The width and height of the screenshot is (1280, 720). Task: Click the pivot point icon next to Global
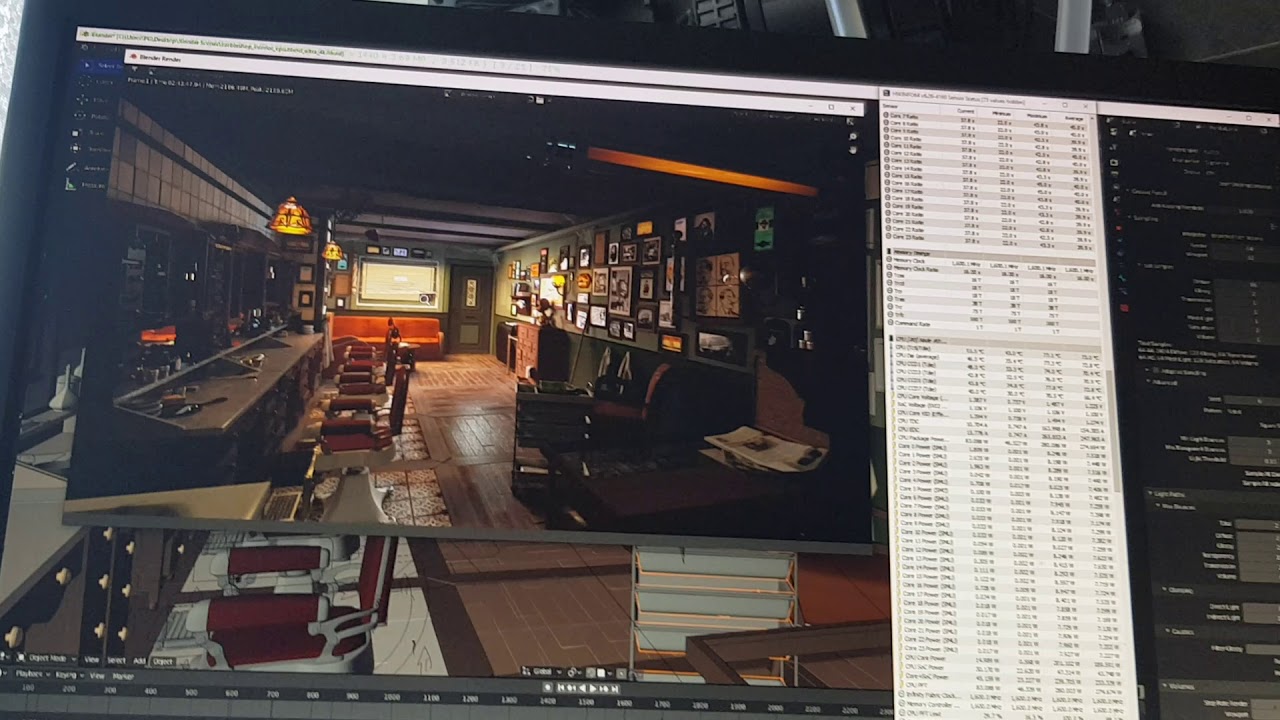(x=573, y=672)
